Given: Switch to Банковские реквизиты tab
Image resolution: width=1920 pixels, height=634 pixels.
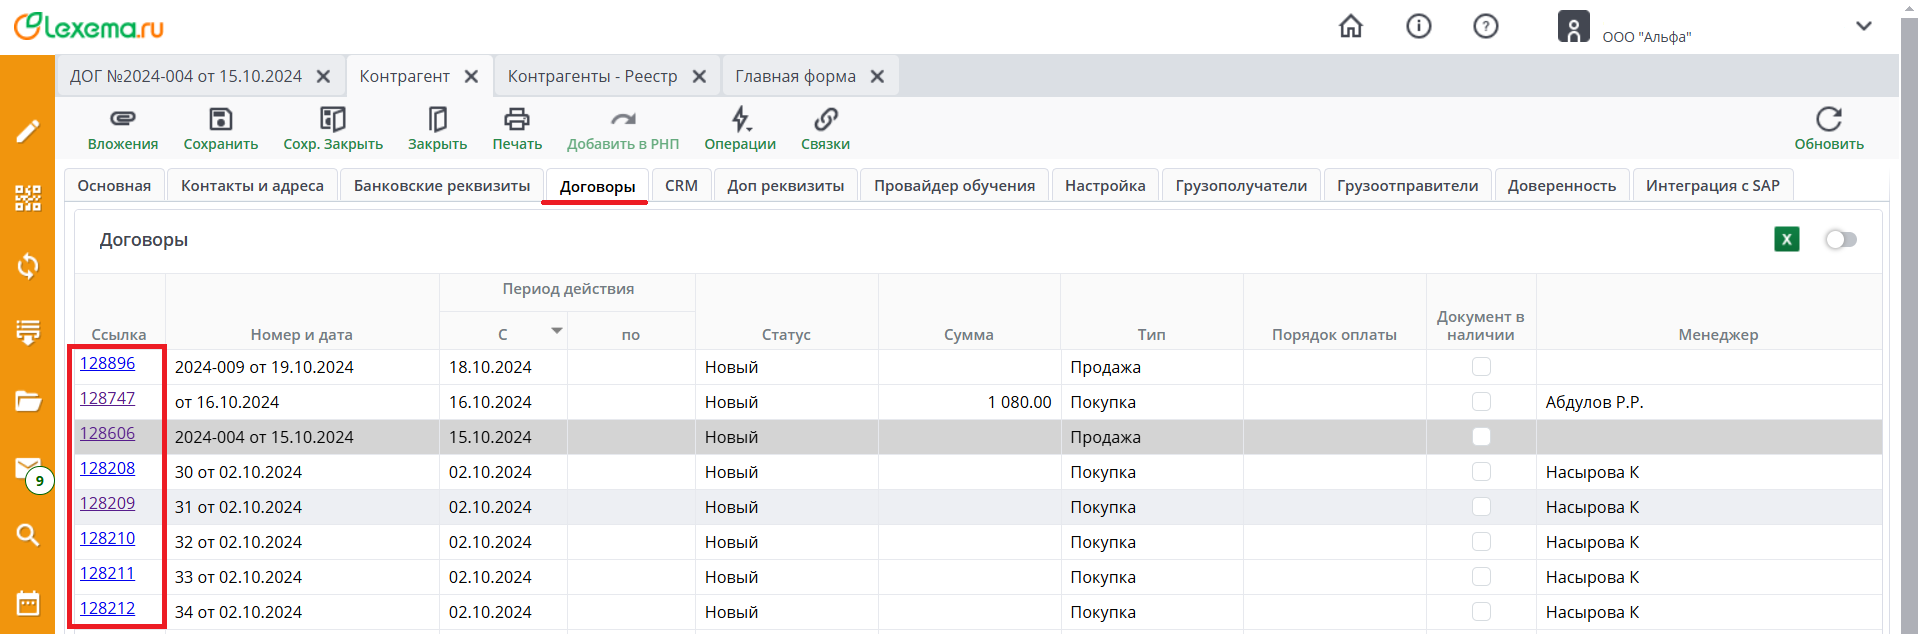Looking at the screenshot, I should click(x=442, y=186).
